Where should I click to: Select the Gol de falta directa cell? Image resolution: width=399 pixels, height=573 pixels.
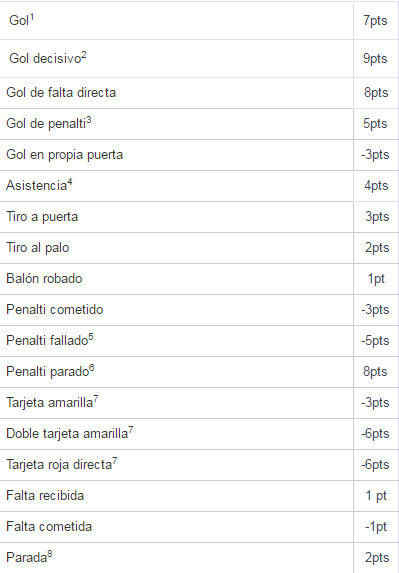[x=176, y=93]
